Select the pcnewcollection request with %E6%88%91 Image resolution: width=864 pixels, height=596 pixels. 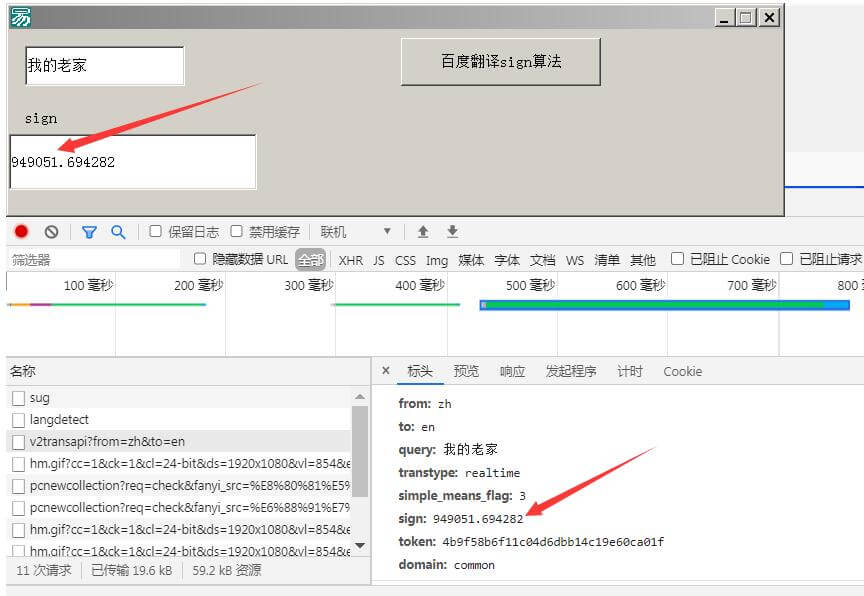[179, 508]
